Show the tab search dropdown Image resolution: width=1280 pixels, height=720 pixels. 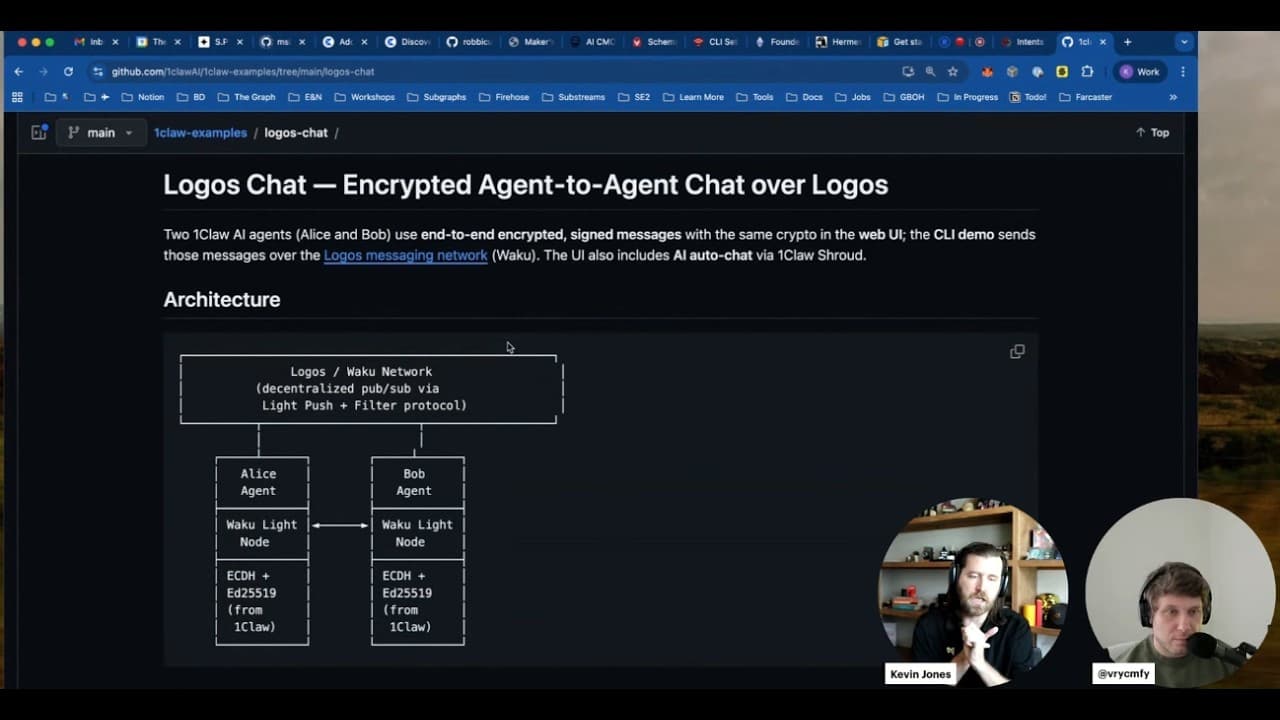[x=1184, y=42]
